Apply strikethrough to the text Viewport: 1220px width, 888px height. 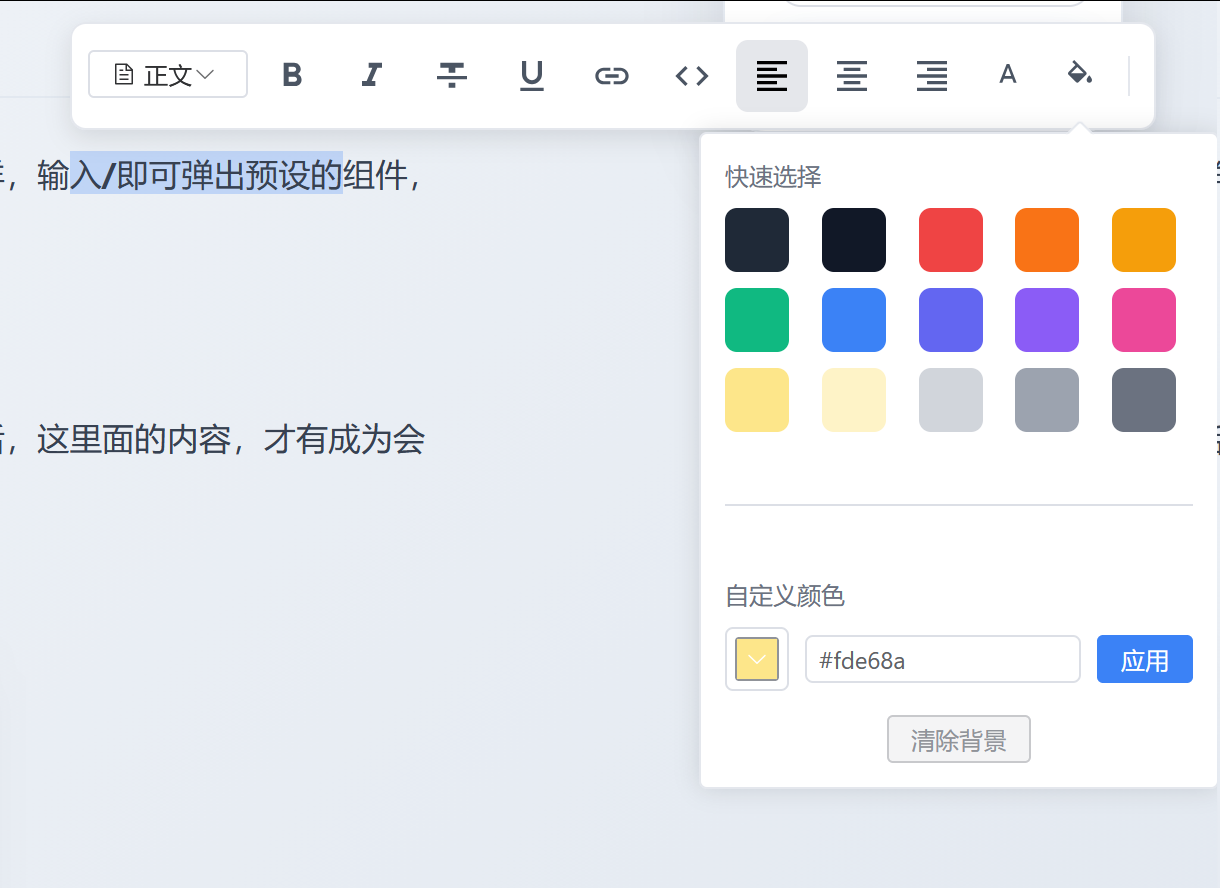451,74
